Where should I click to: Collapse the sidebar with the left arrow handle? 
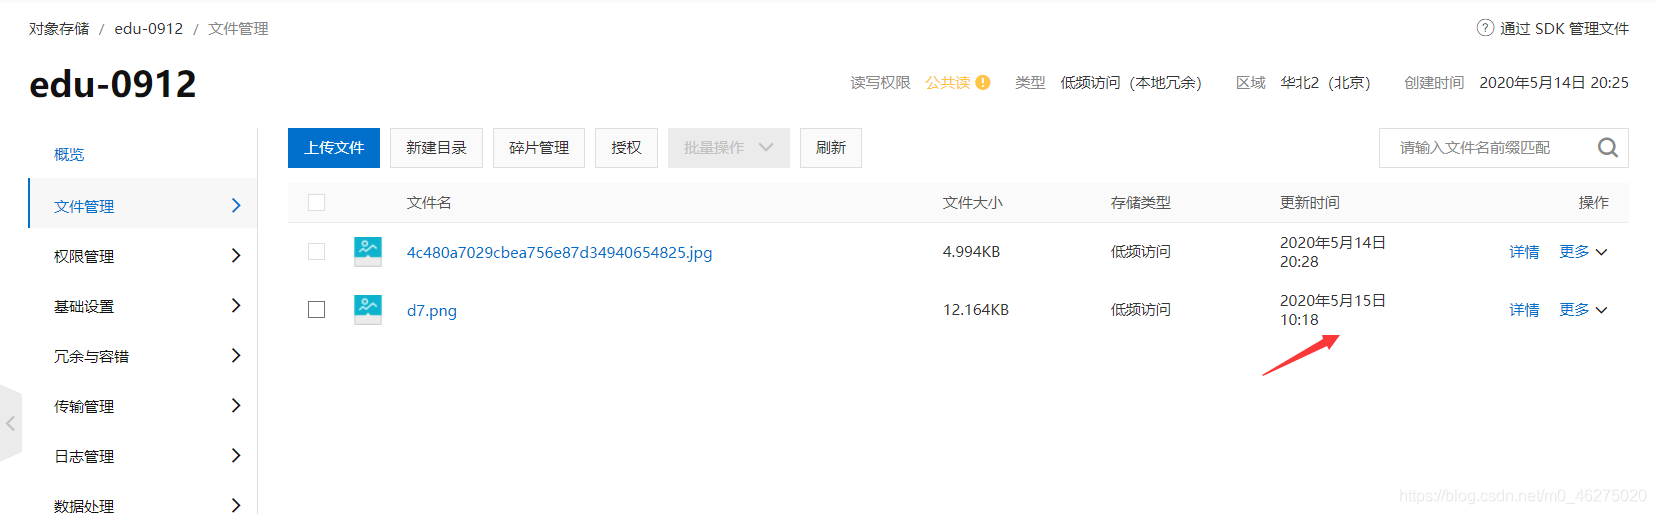point(10,423)
